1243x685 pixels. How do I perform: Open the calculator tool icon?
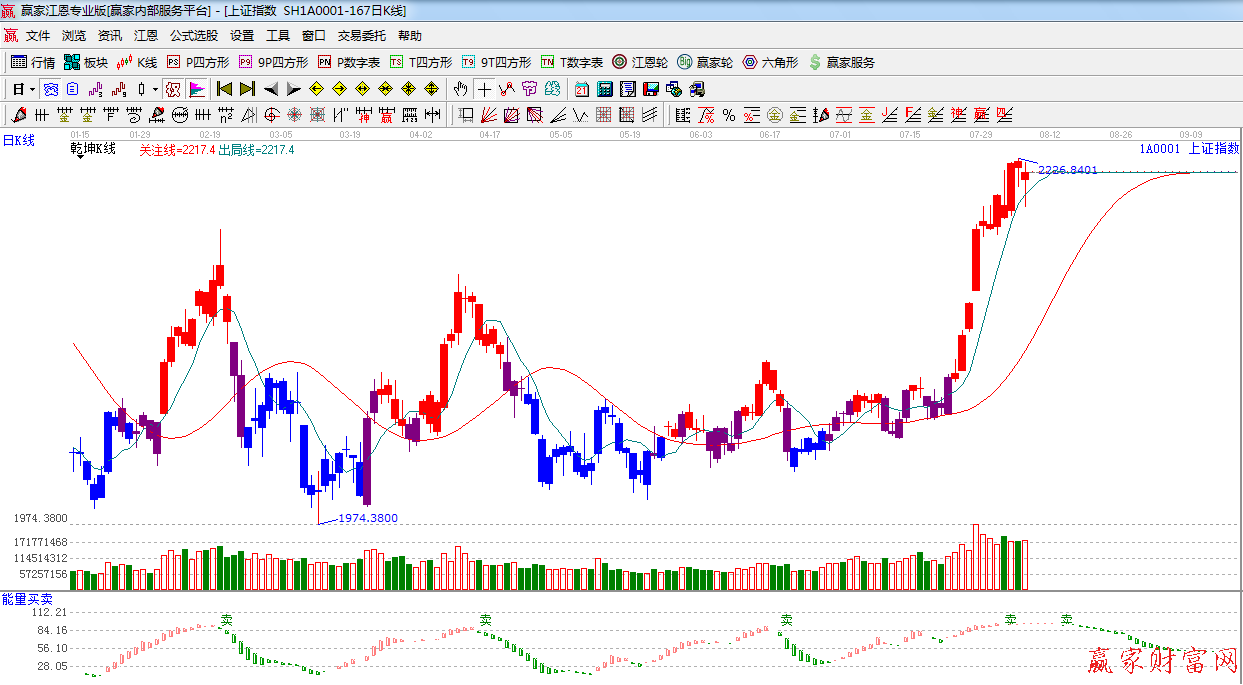click(x=604, y=89)
